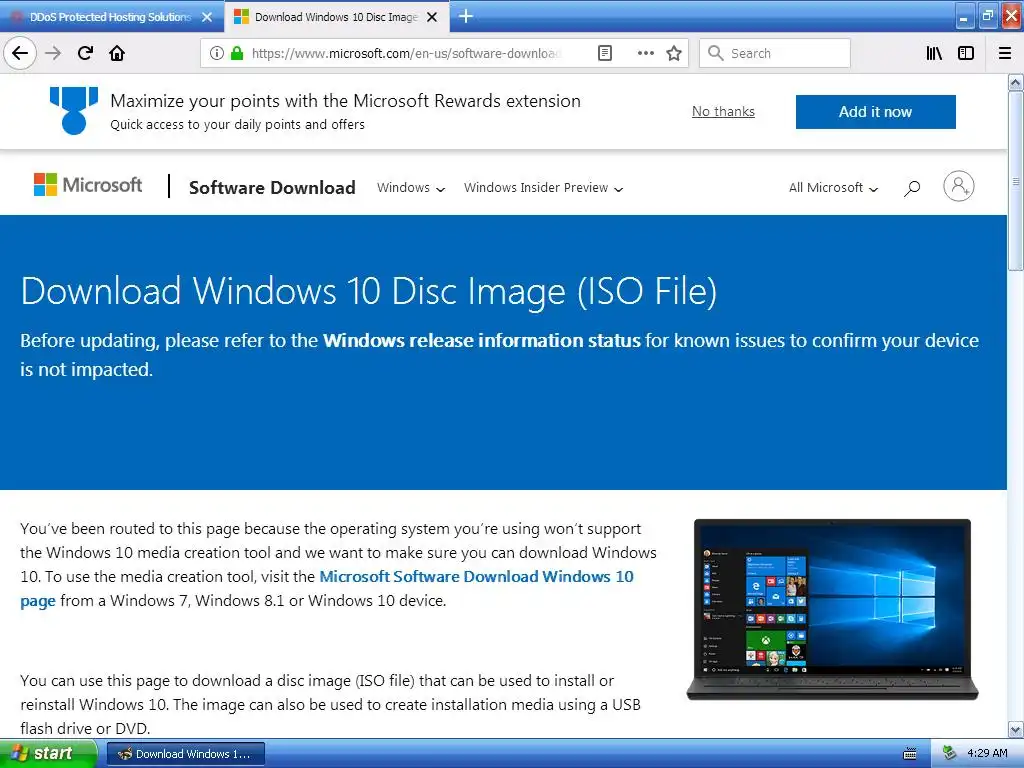Go back to the previous page
The image size is (1024, 768).
click(20, 53)
